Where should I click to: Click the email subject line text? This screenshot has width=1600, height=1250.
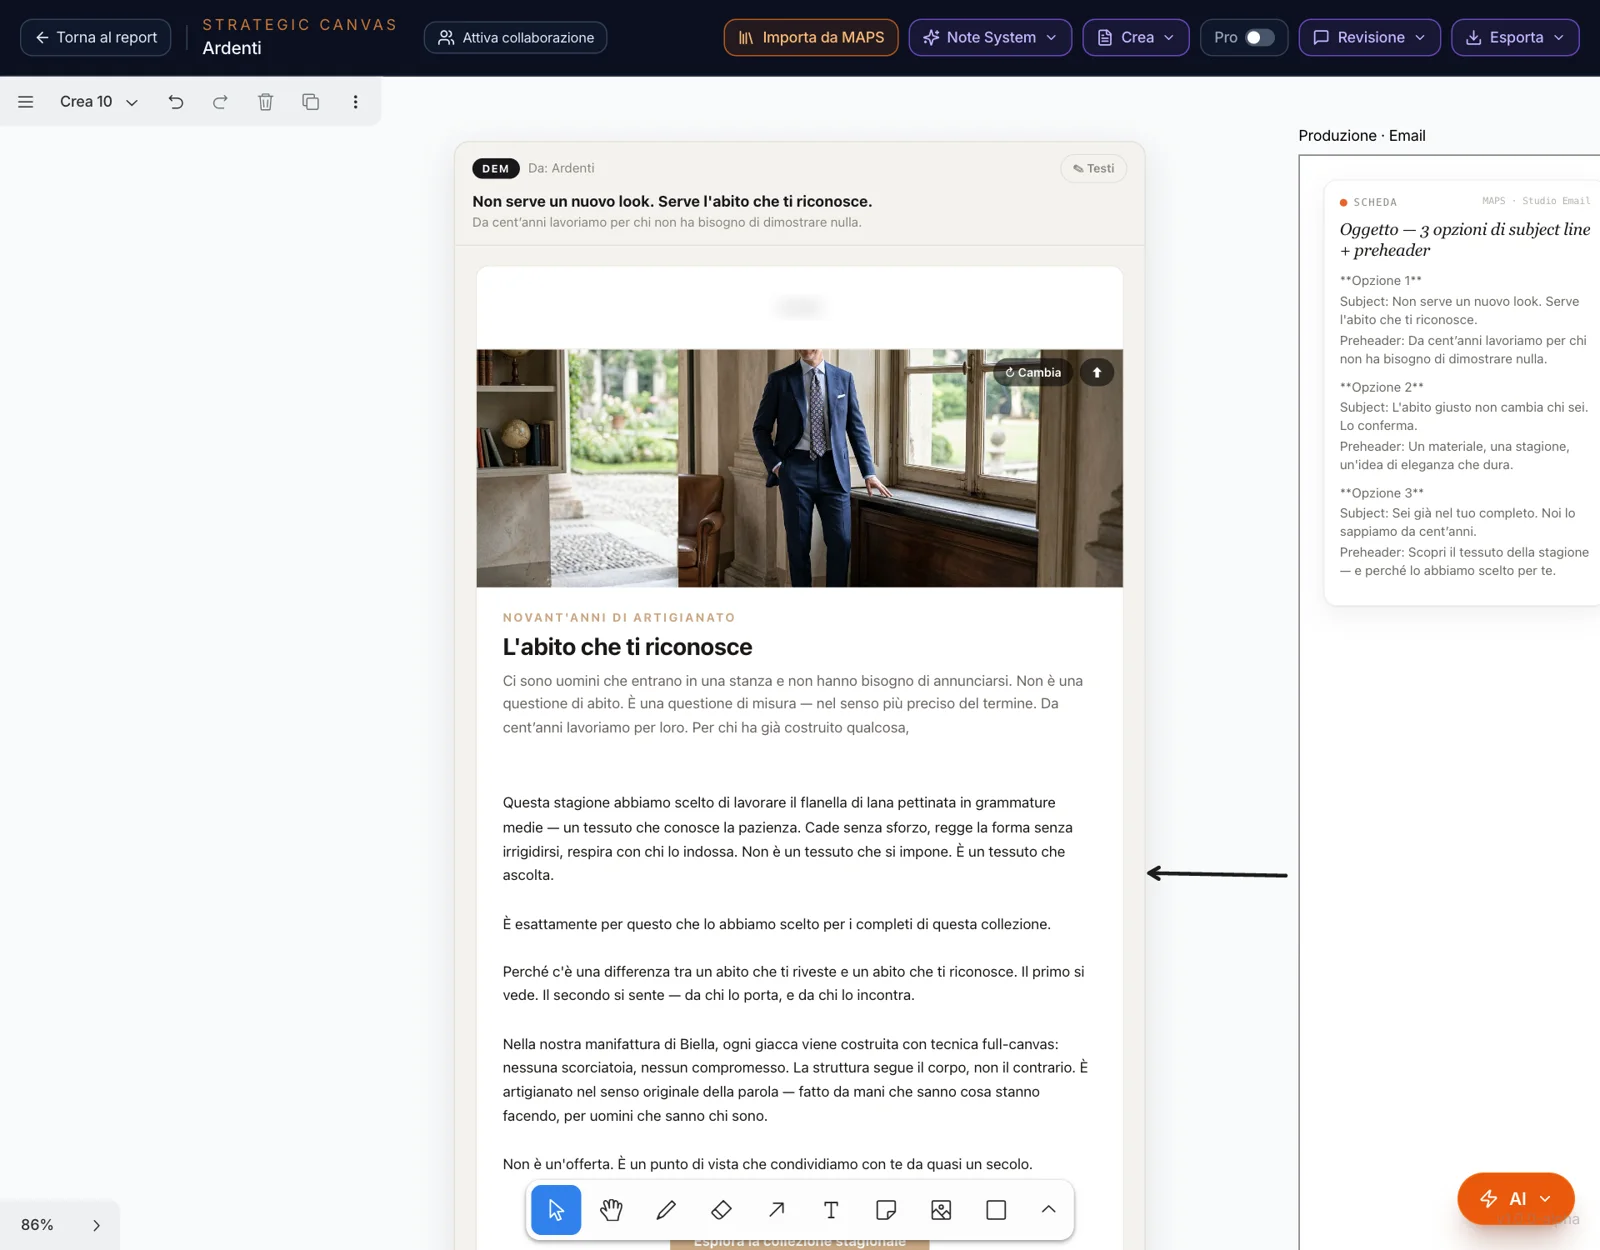(x=672, y=201)
